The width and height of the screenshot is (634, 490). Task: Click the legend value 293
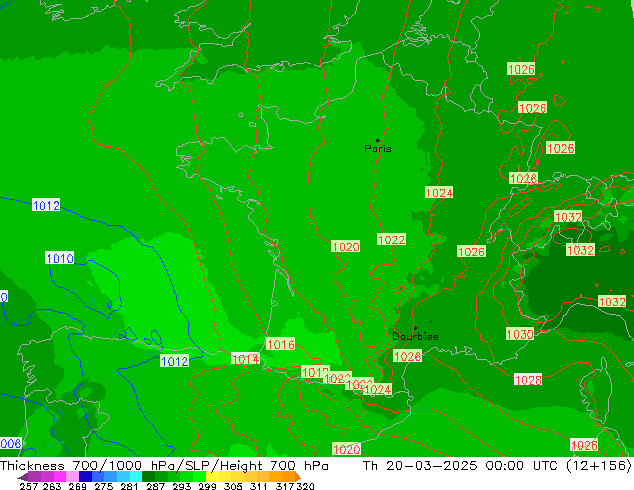182,486
